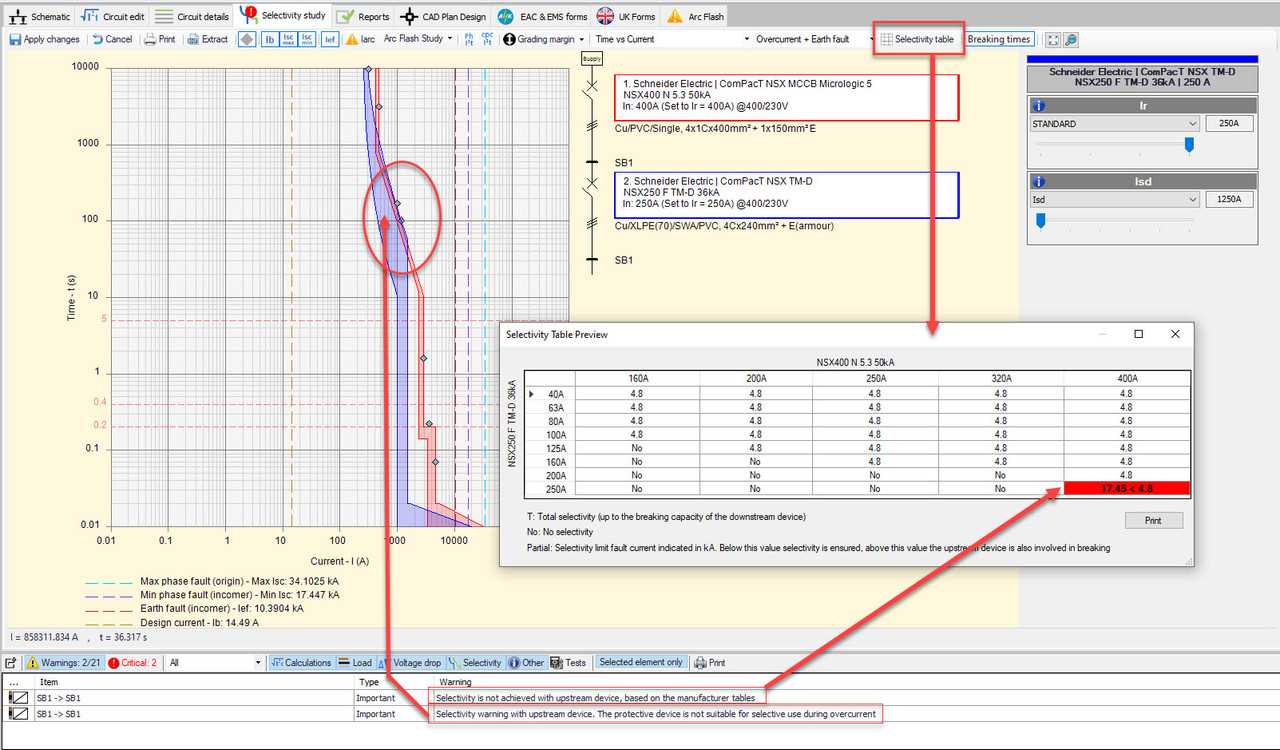Open CAD Plan Design tab

point(443,16)
